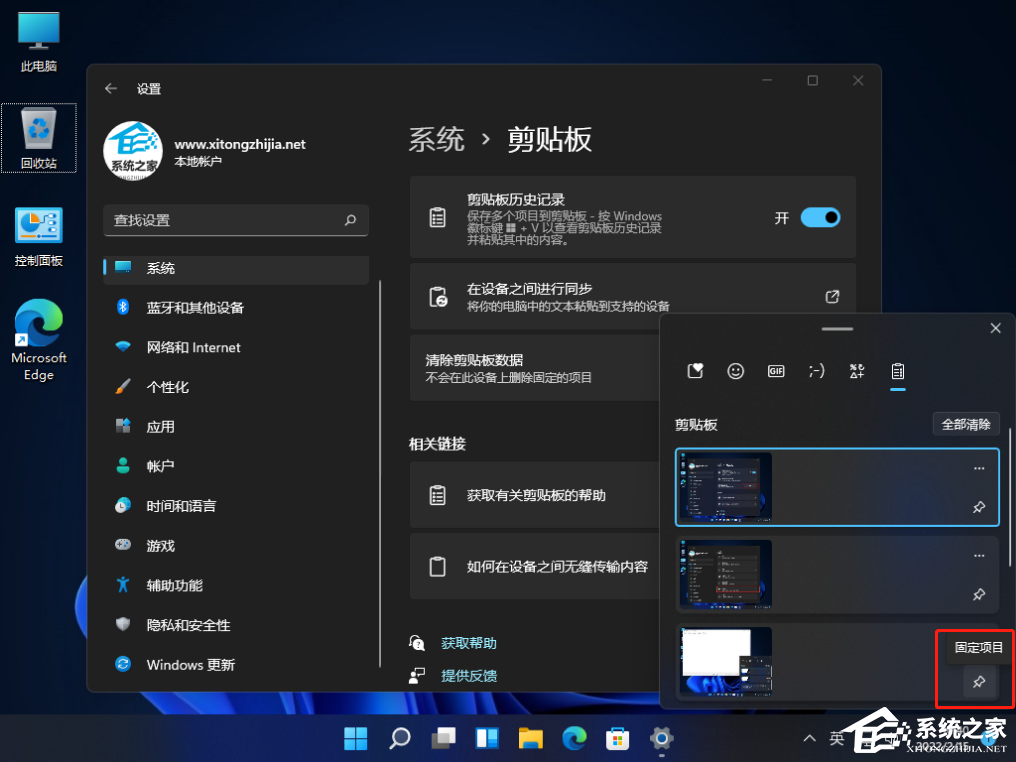Open 网络和 Internet settings
1016x762 pixels.
click(x=236, y=347)
